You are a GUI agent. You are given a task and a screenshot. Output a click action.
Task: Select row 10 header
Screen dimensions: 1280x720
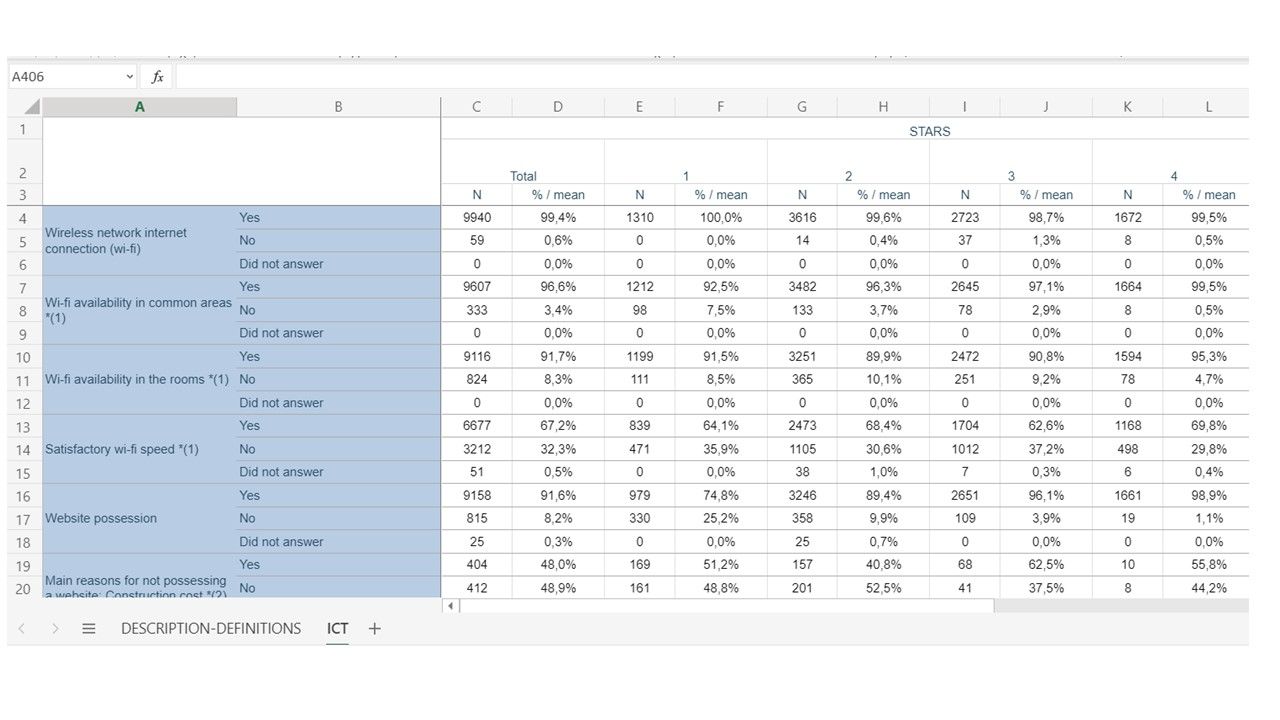(x=23, y=357)
